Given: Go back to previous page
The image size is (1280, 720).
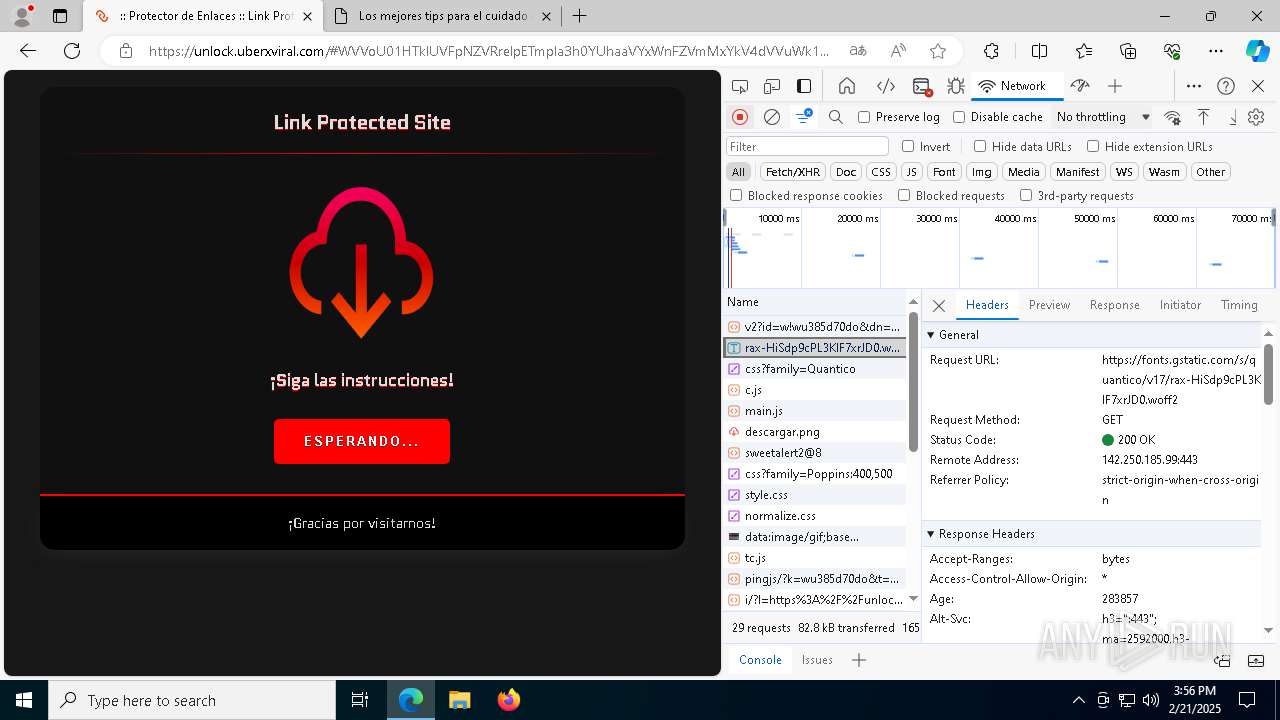Looking at the screenshot, I should click(28, 51).
